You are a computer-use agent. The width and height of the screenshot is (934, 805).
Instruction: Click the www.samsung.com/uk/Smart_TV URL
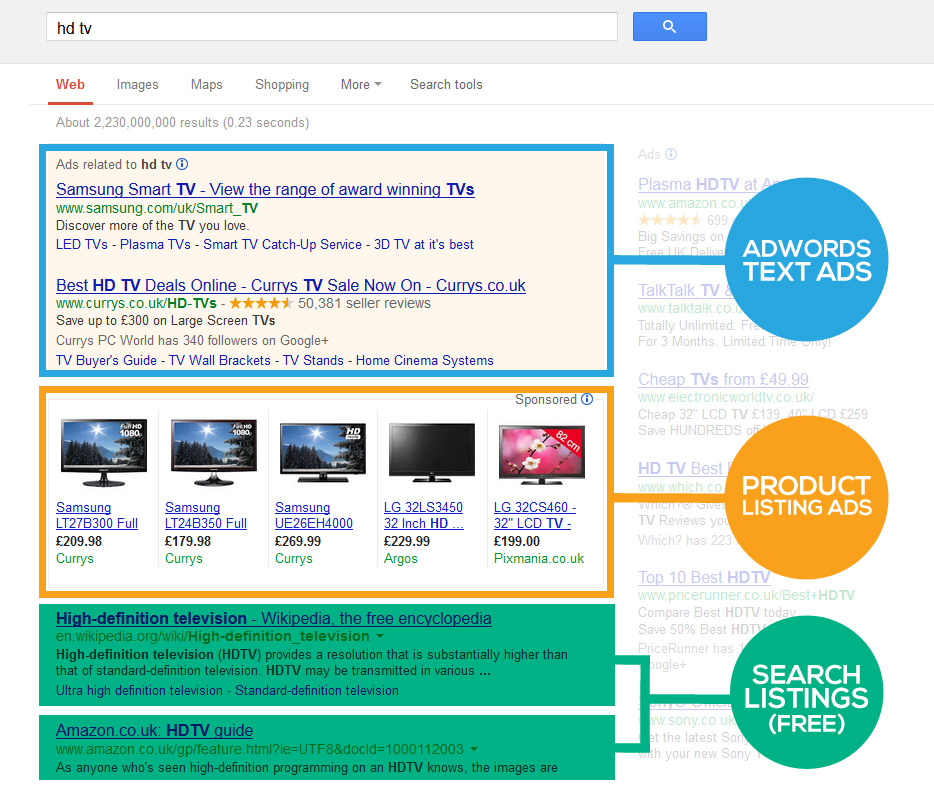tap(157, 208)
